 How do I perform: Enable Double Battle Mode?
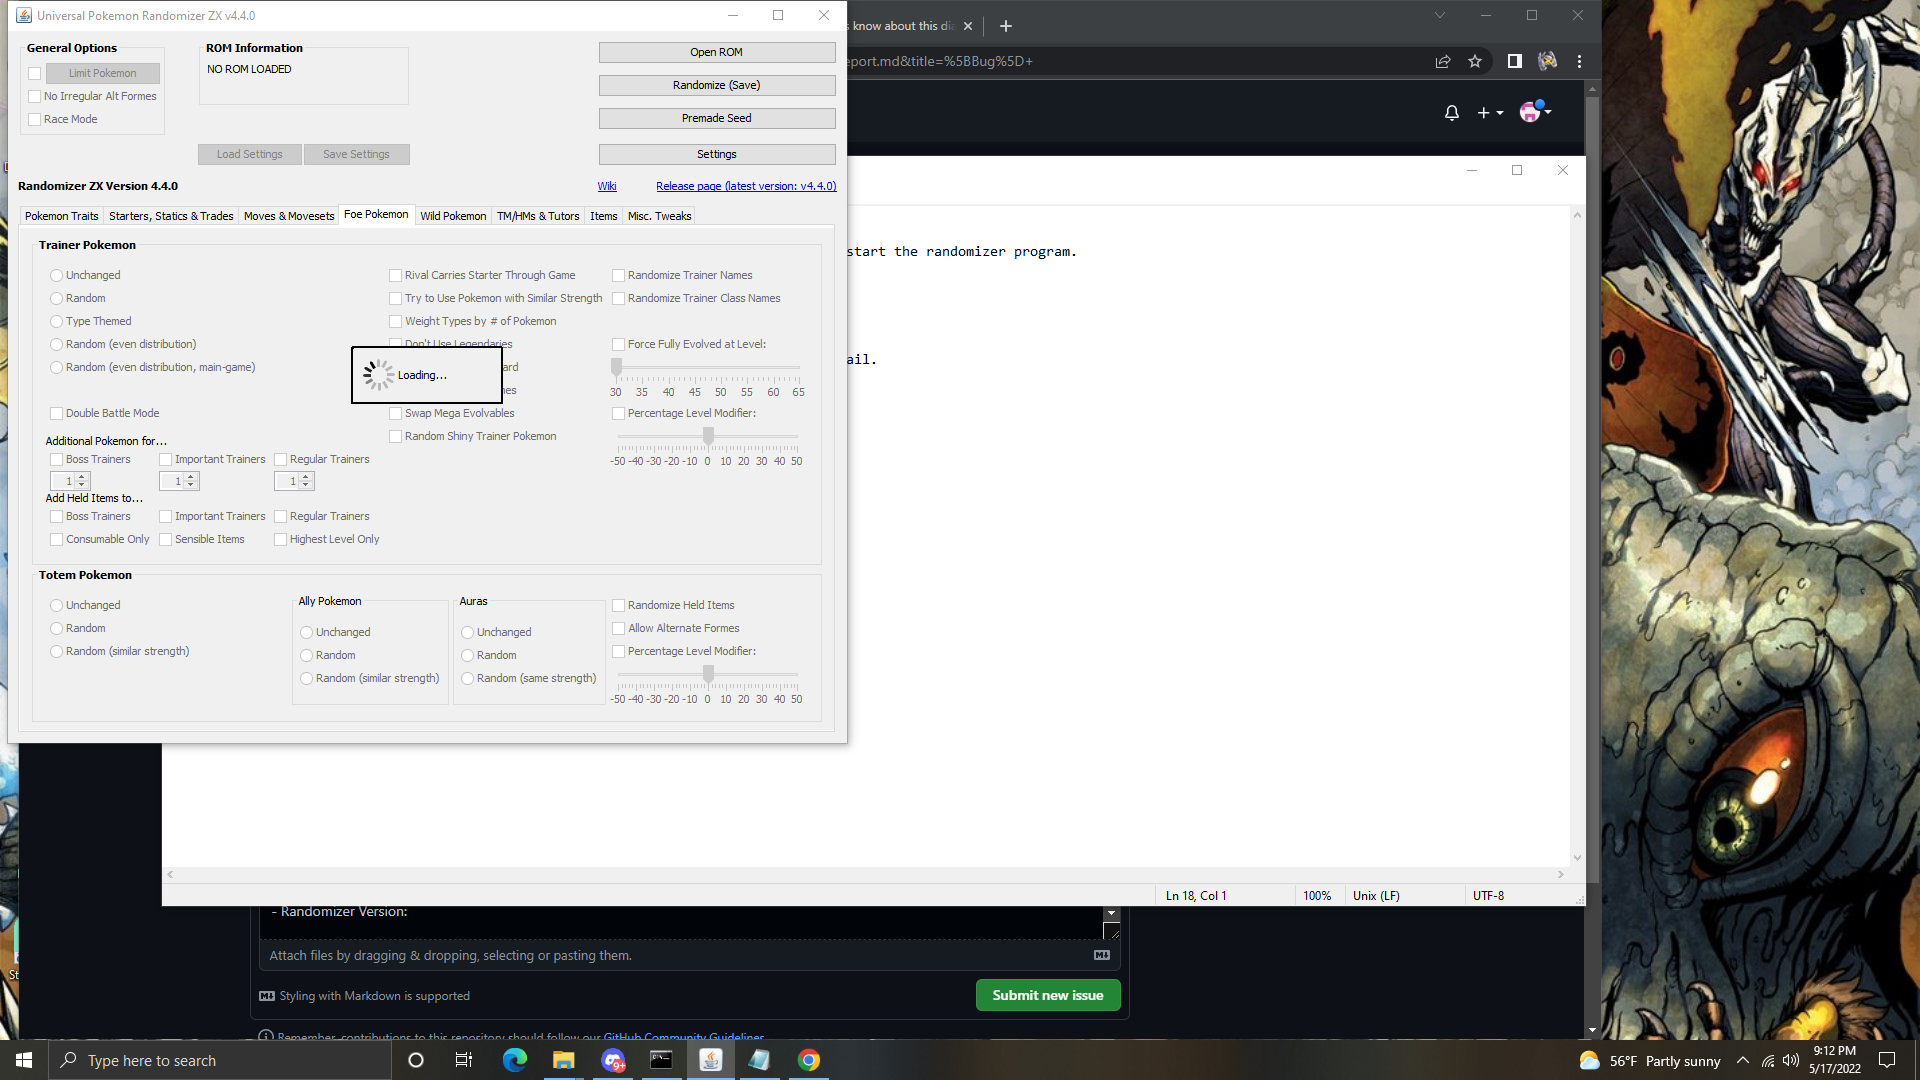(57, 414)
